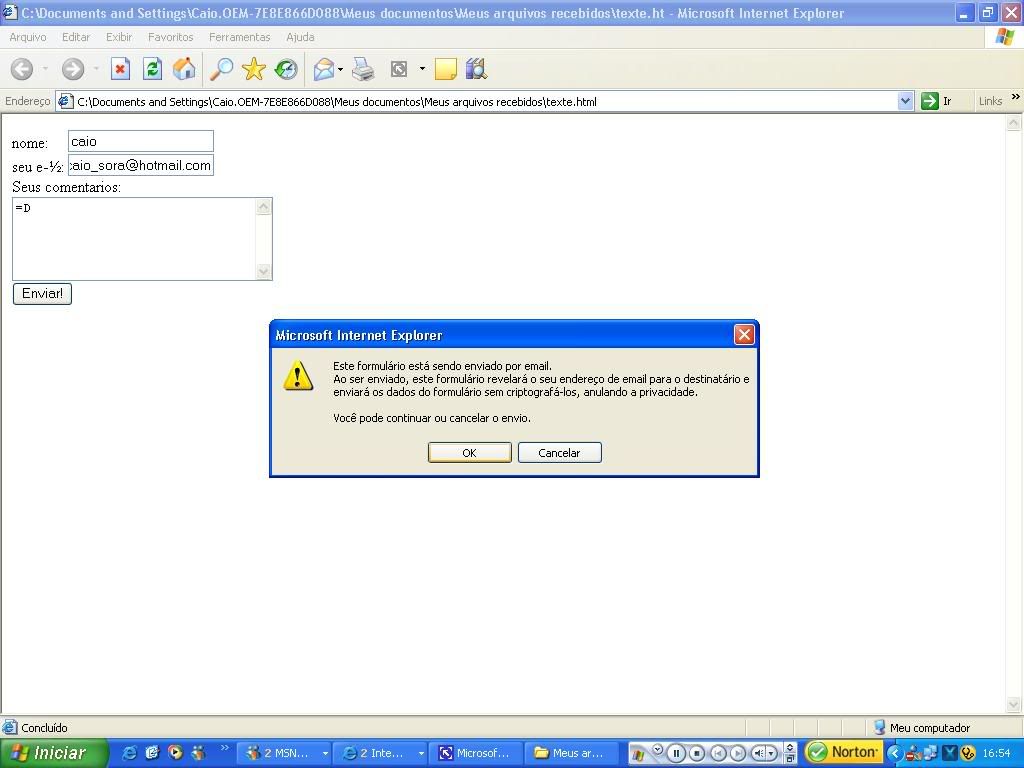The height and width of the screenshot is (768, 1024).
Task: Click Cancelar in the dialog
Action: [560, 453]
